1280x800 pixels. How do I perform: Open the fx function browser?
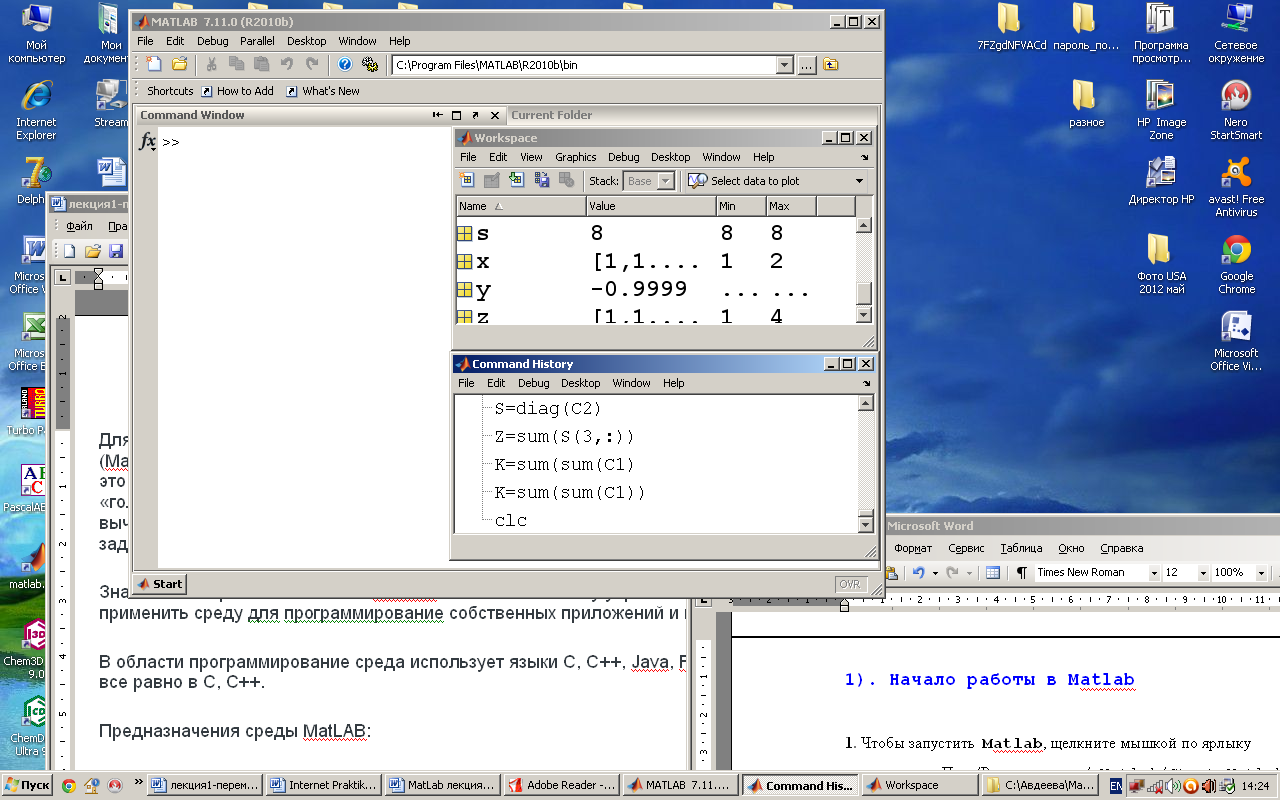point(147,141)
